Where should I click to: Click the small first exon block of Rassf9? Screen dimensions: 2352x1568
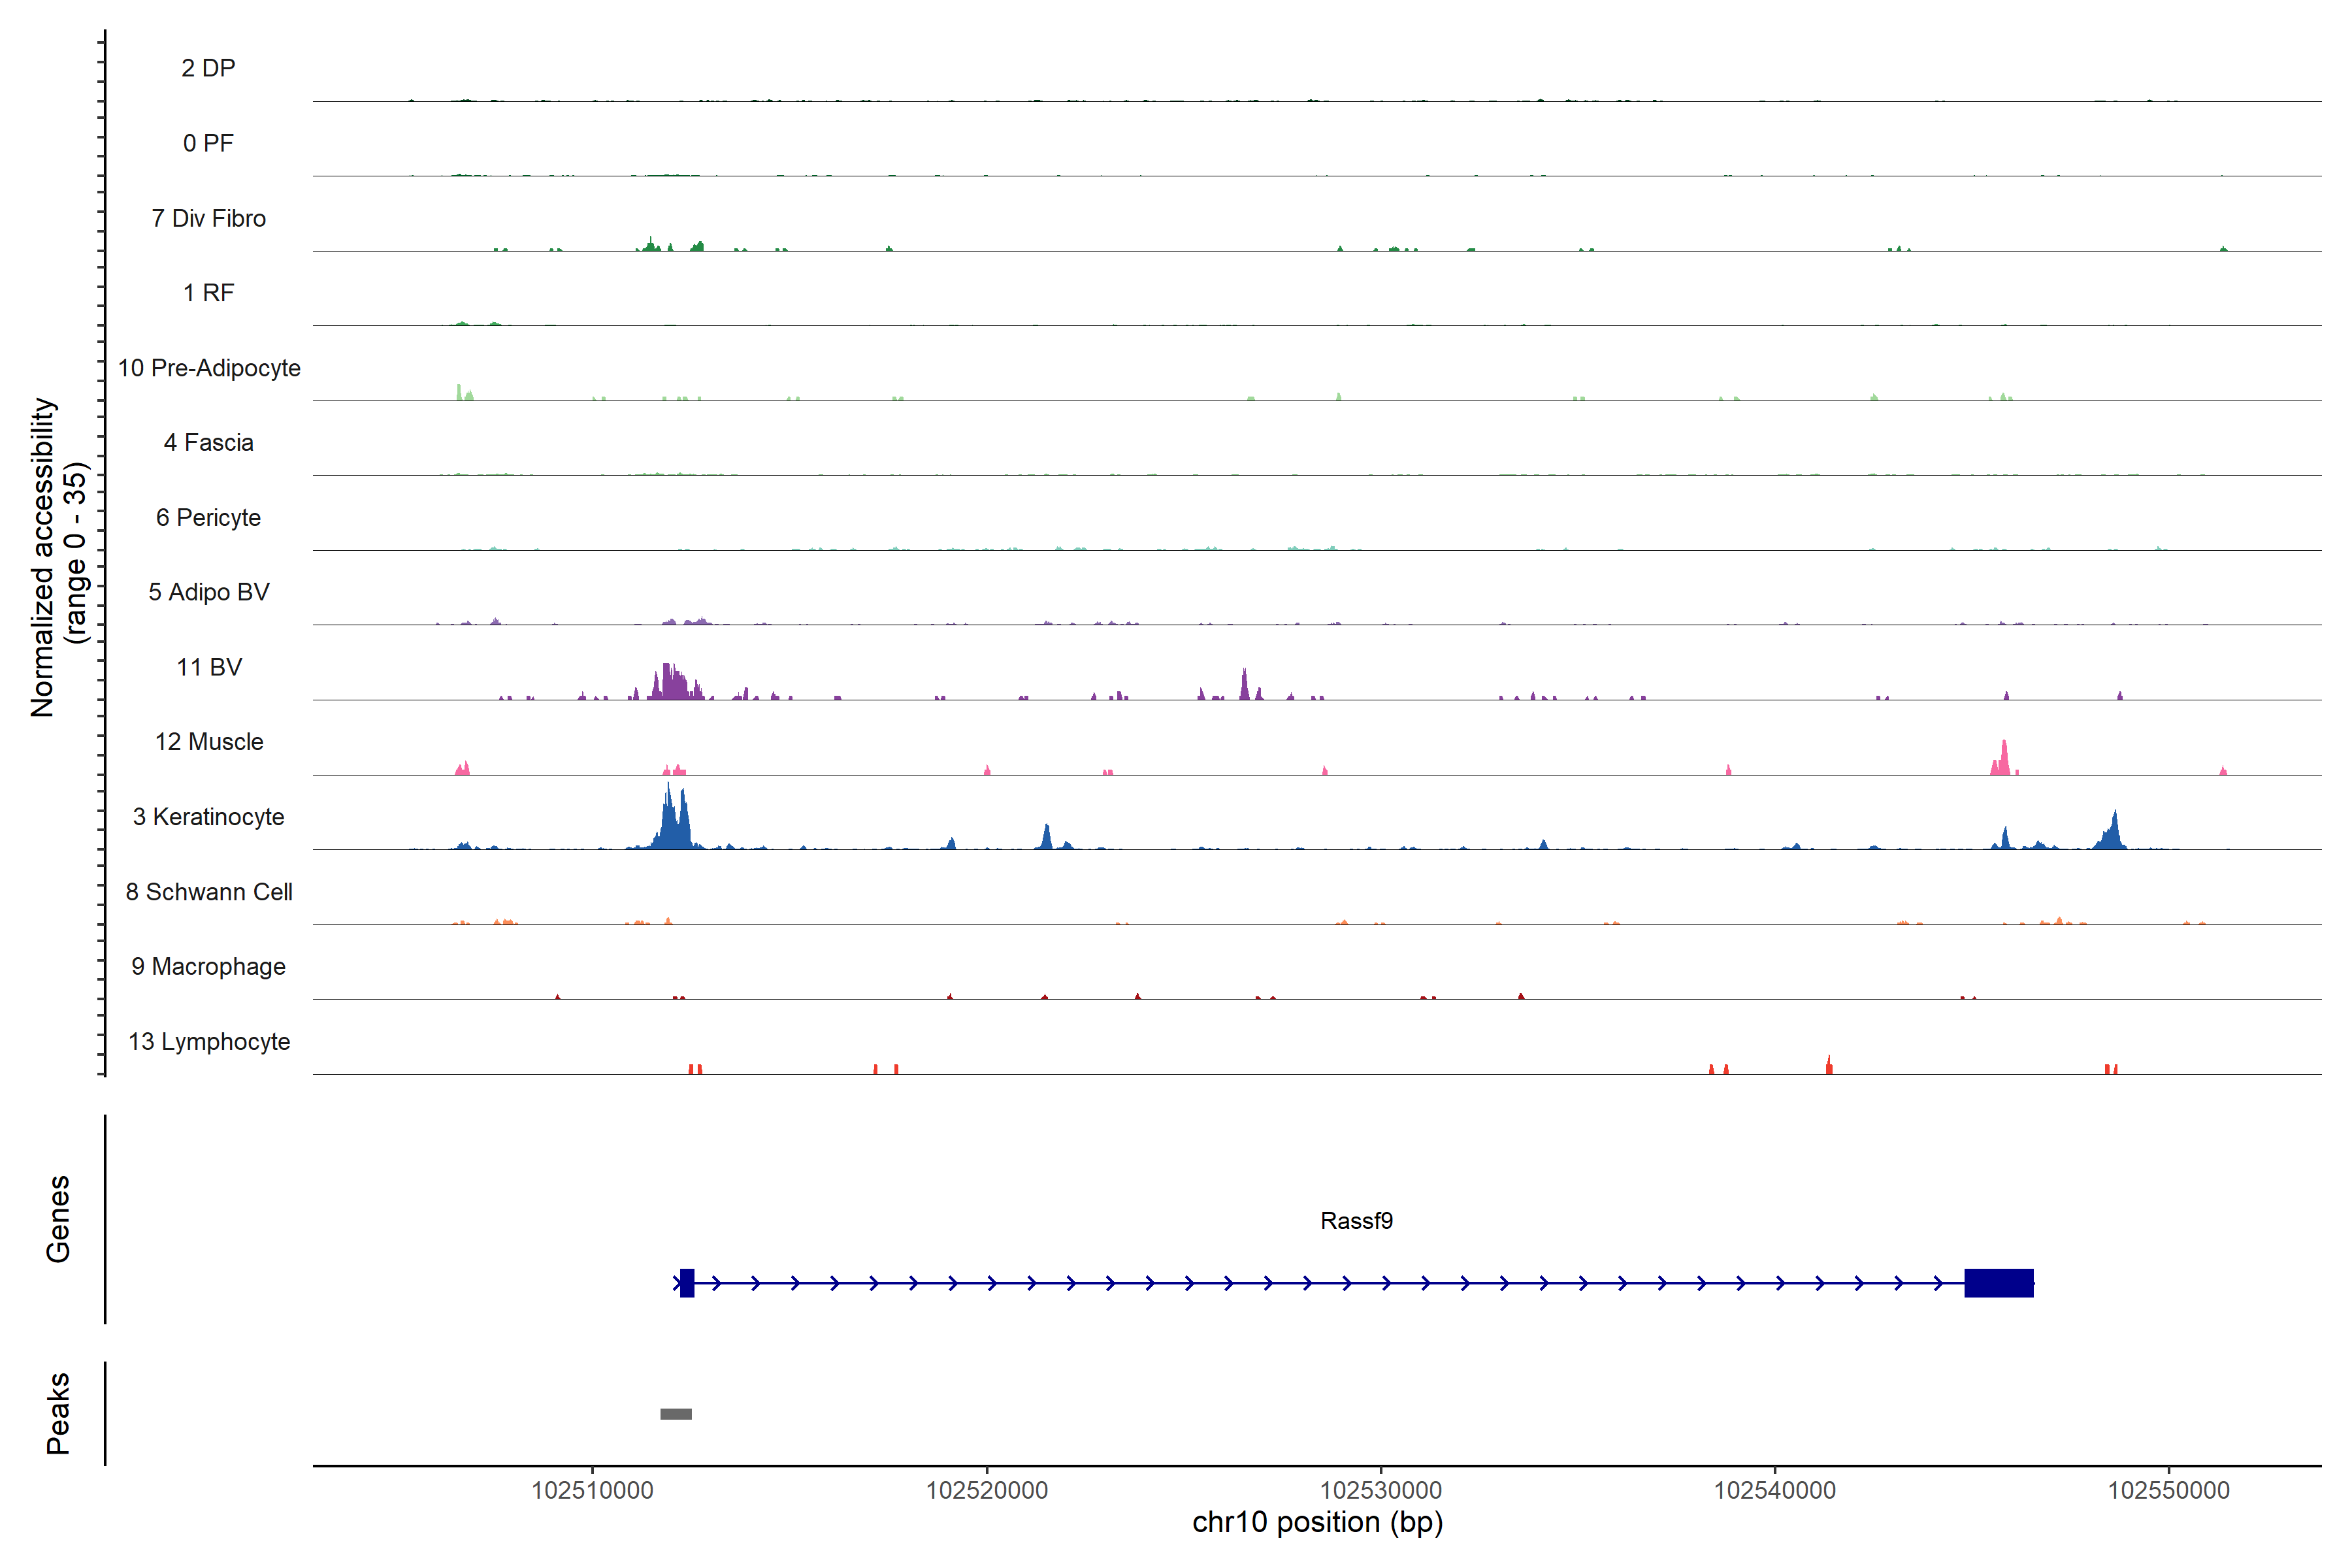[687, 1283]
